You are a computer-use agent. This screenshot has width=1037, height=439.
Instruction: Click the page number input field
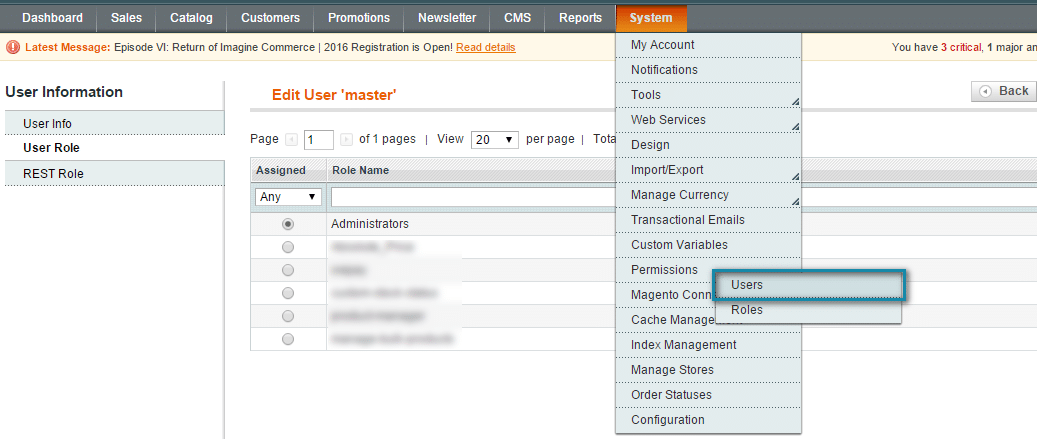tap(319, 140)
